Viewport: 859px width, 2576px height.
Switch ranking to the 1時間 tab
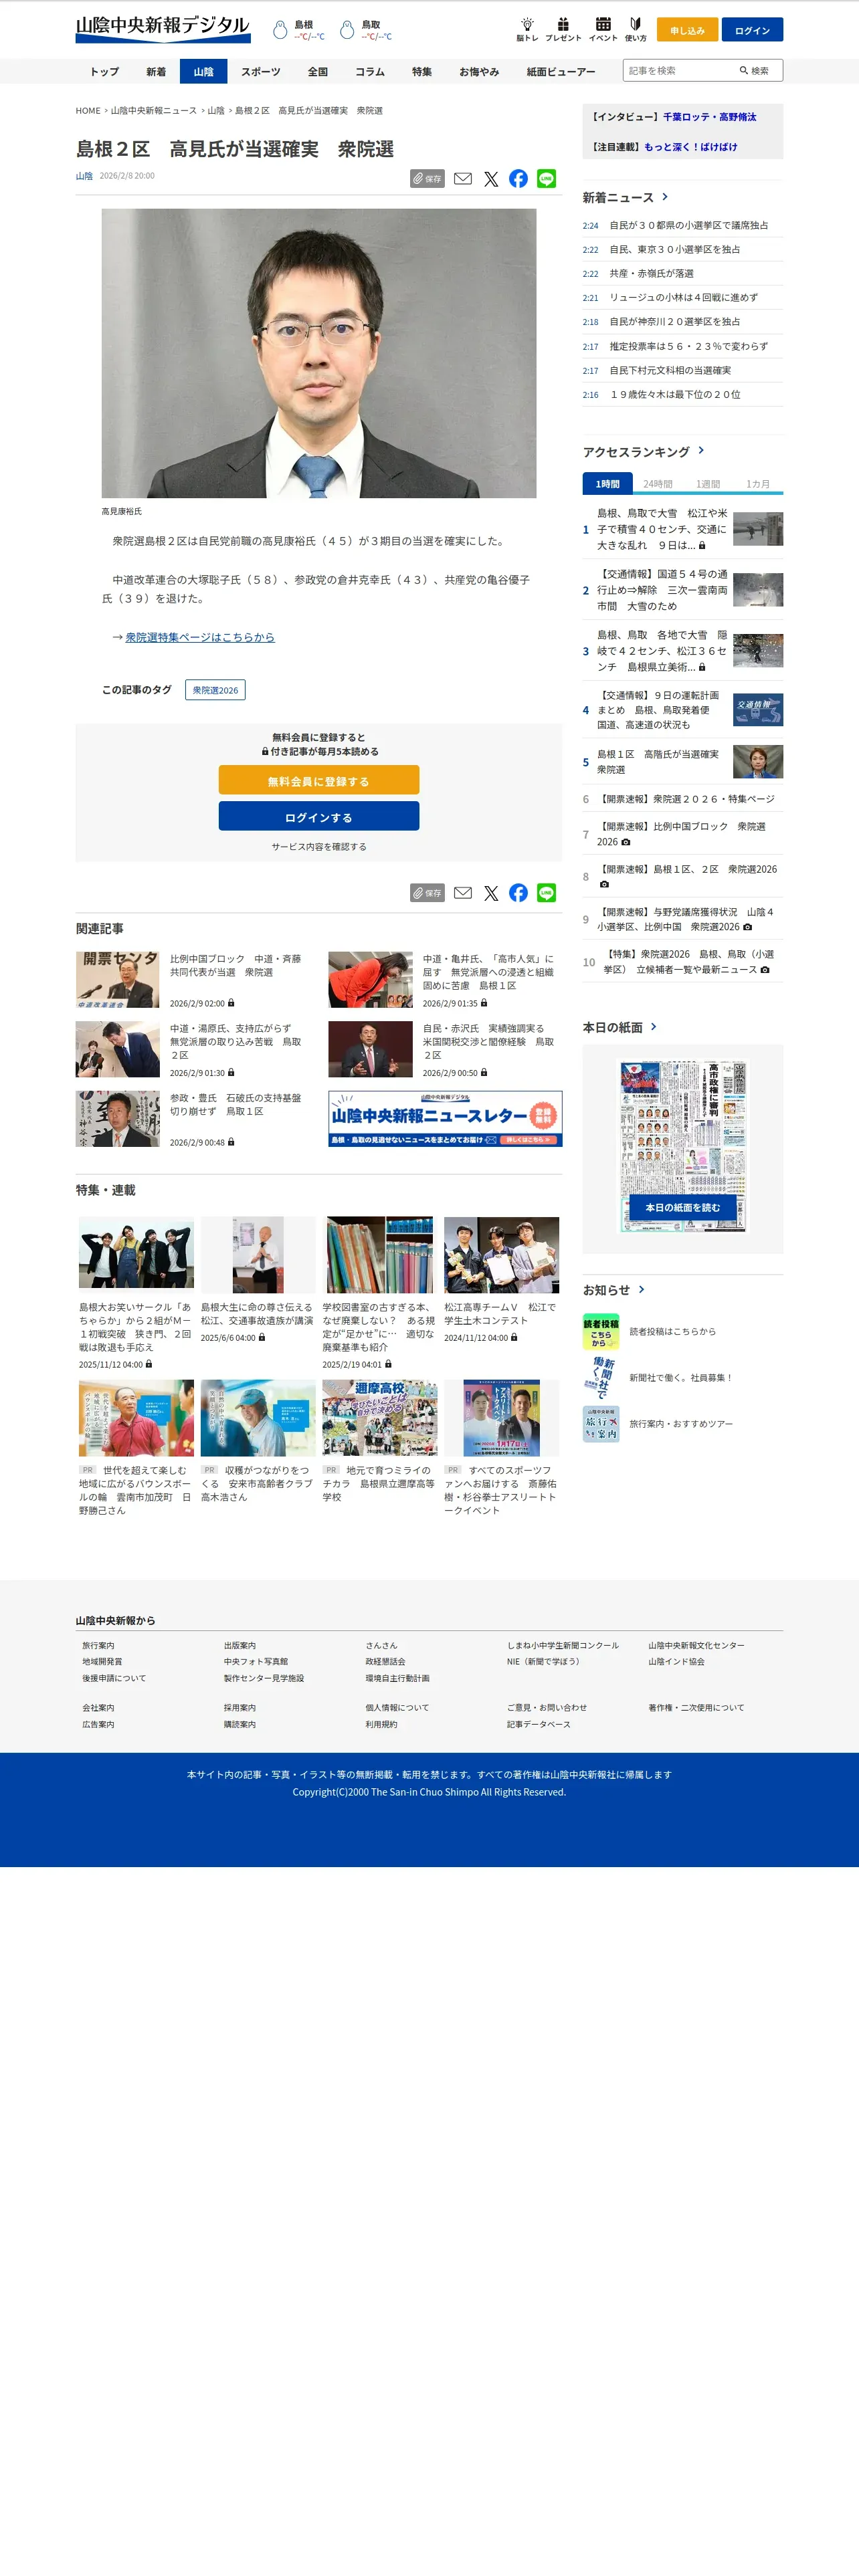coord(608,483)
